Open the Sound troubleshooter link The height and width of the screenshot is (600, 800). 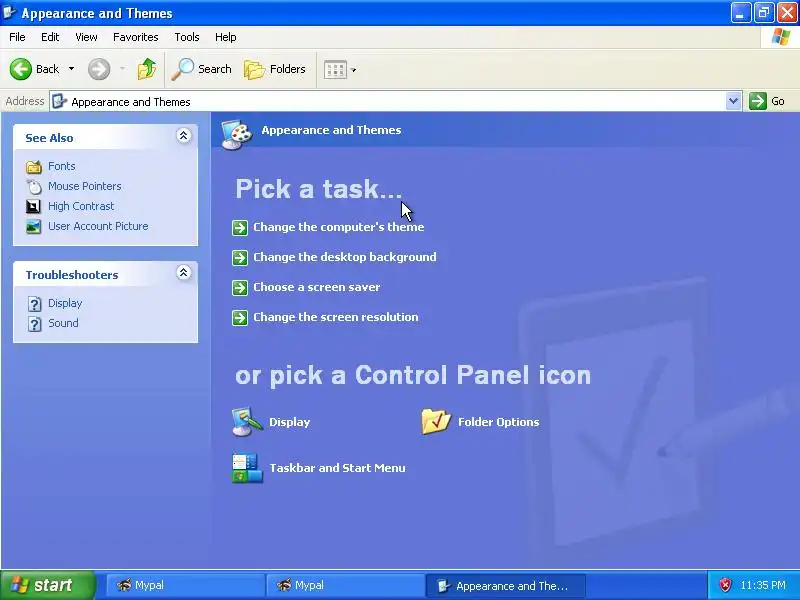coord(63,323)
